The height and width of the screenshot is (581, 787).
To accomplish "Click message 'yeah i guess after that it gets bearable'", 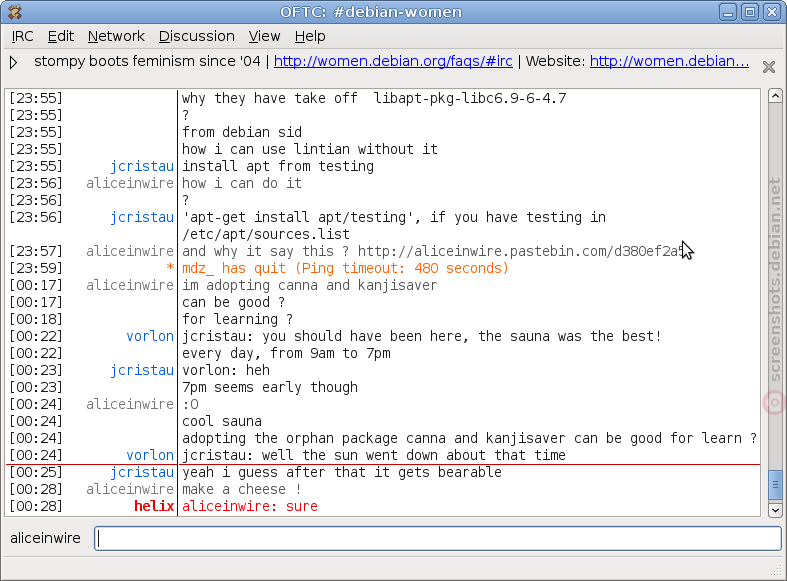I will coord(342,472).
